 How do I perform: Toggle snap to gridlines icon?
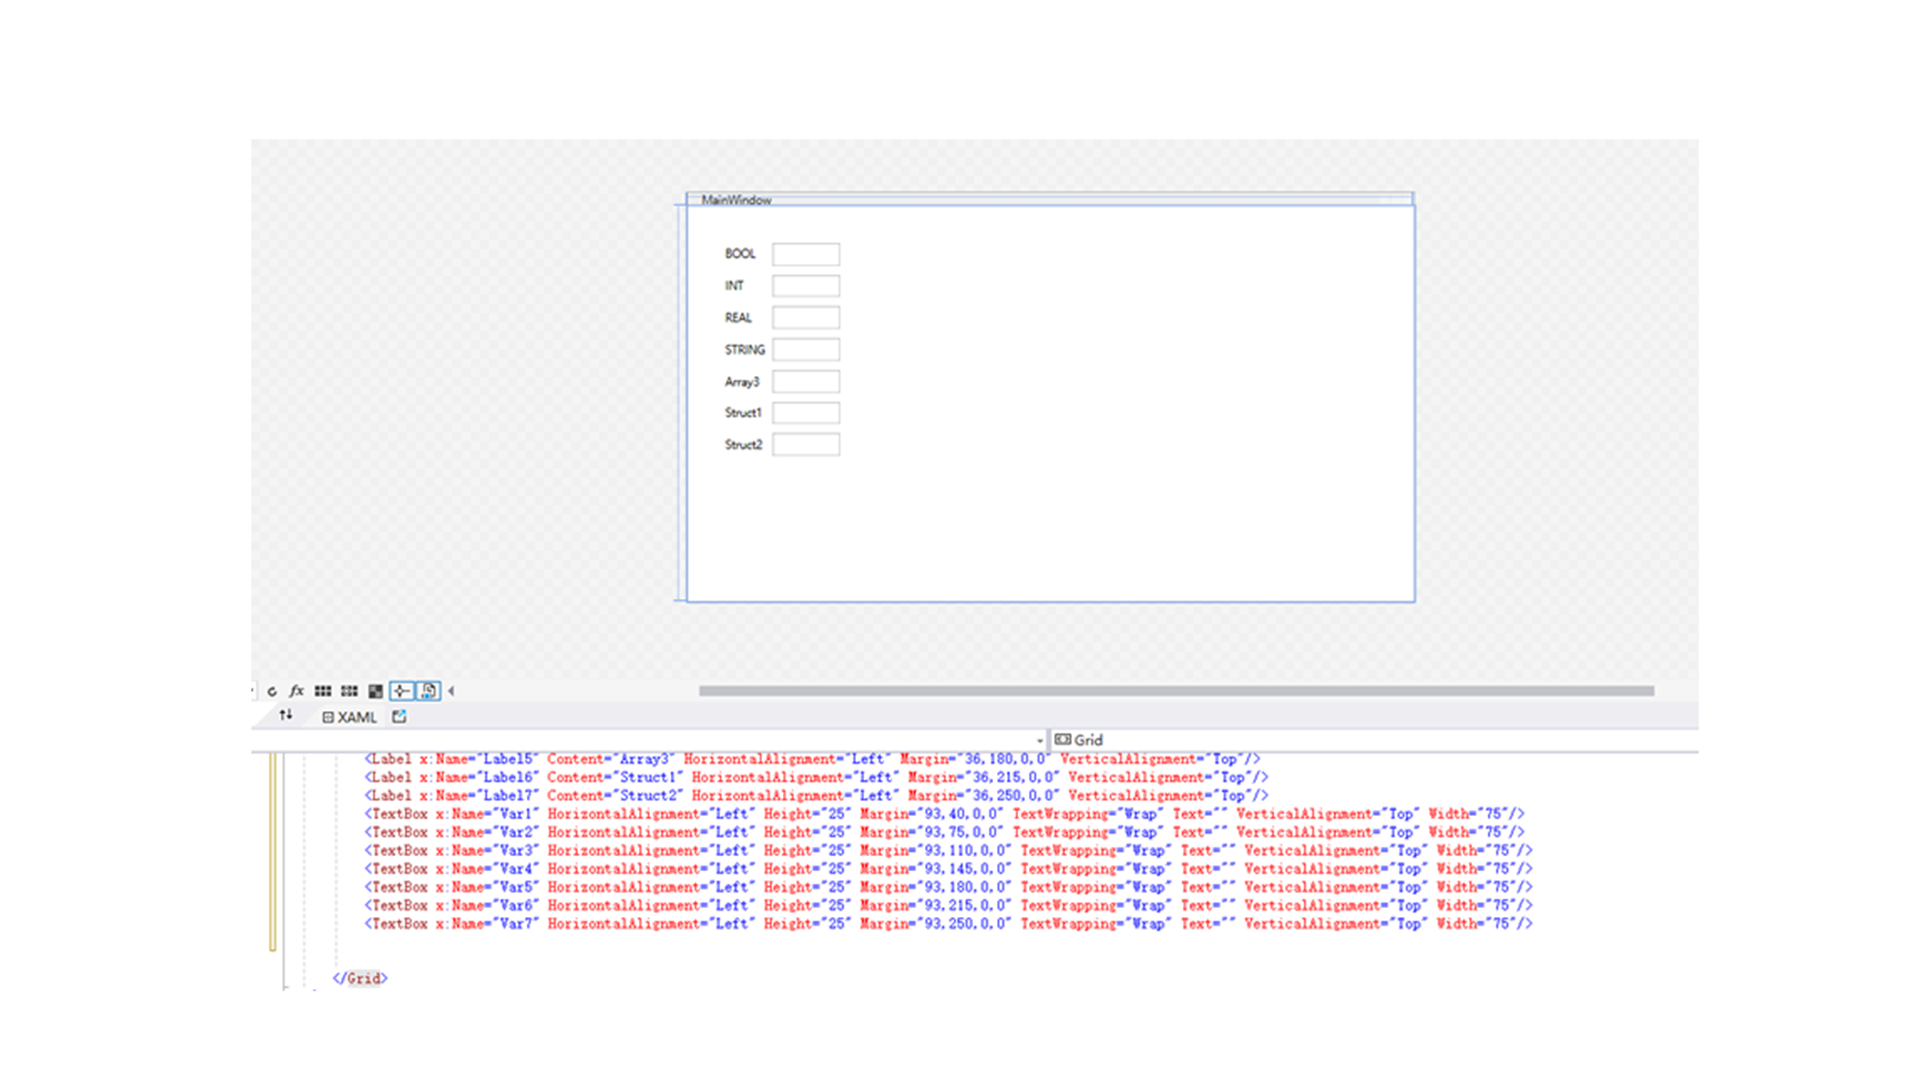tap(349, 691)
